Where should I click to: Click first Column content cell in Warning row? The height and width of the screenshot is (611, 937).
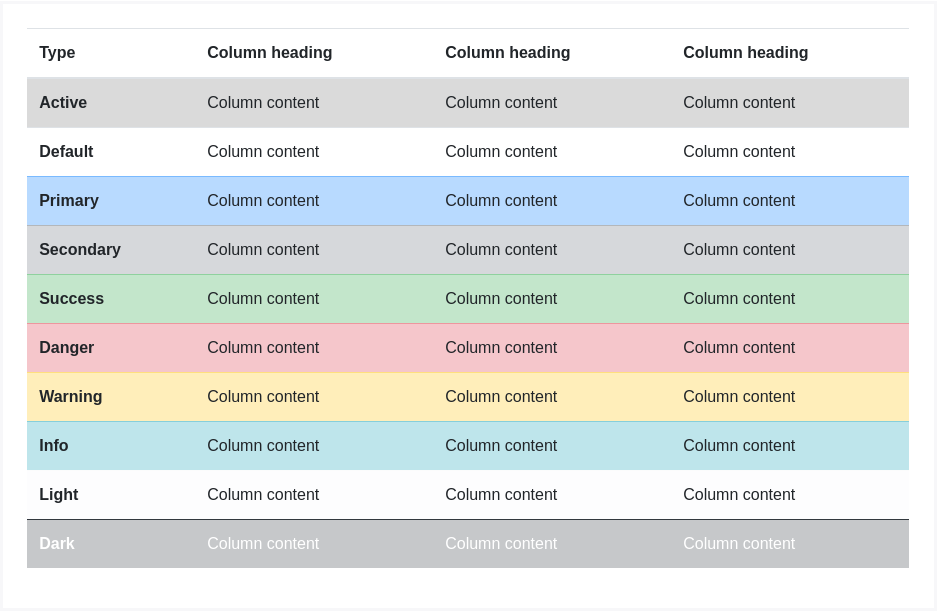click(x=263, y=397)
